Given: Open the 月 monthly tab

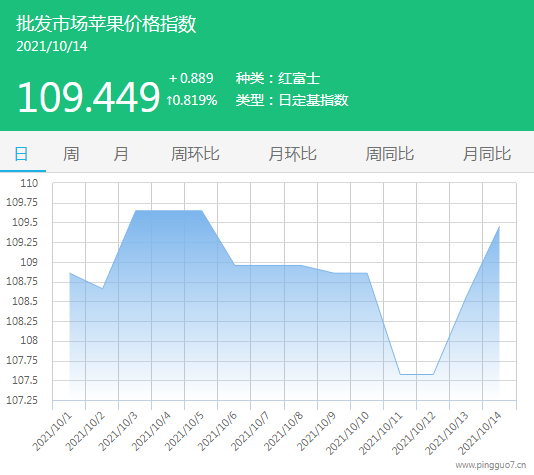Looking at the screenshot, I should pos(121,154).
